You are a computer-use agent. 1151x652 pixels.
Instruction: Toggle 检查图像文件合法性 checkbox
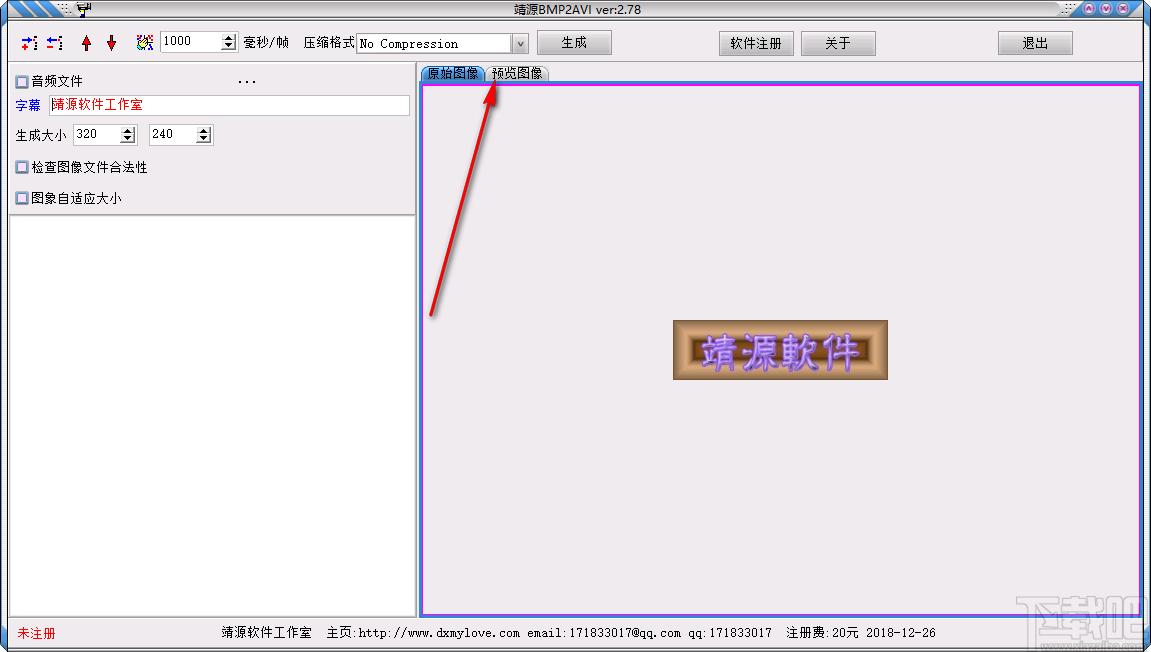(22, 167)
